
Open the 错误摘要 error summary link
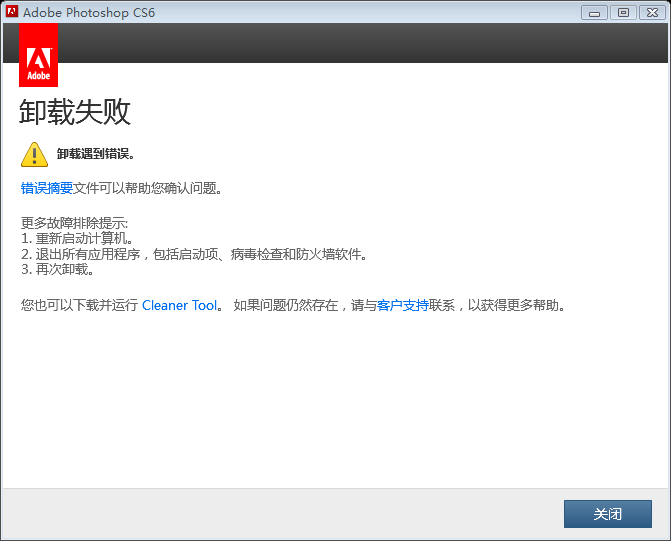tap(47, 188)
